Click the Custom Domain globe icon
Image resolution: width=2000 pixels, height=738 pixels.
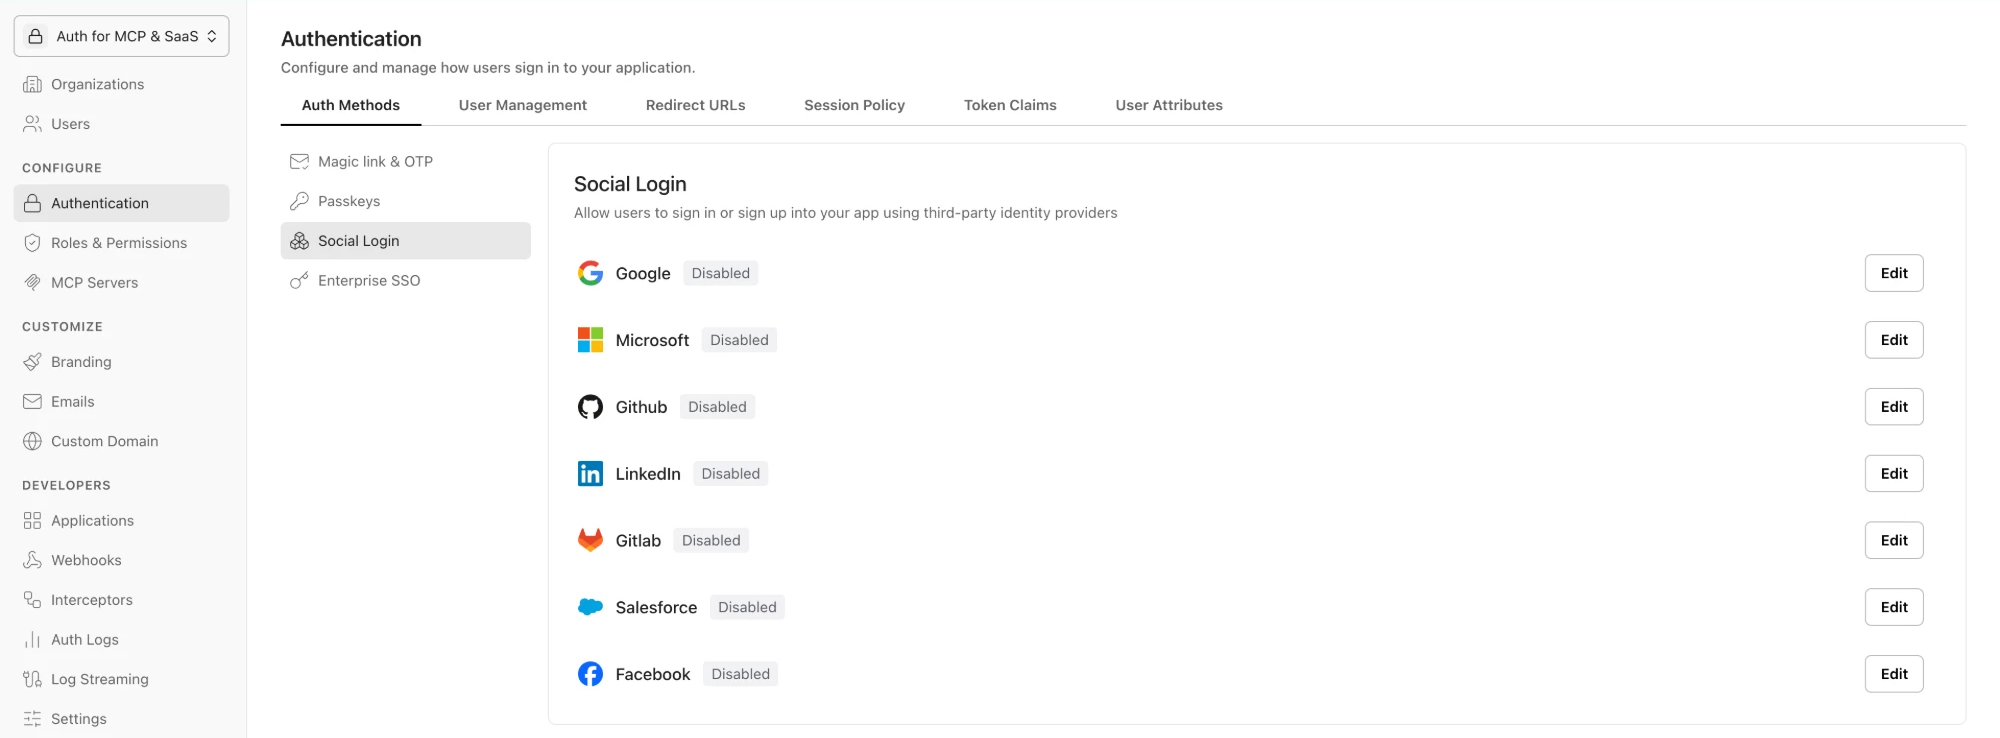[x=32, y=441]
